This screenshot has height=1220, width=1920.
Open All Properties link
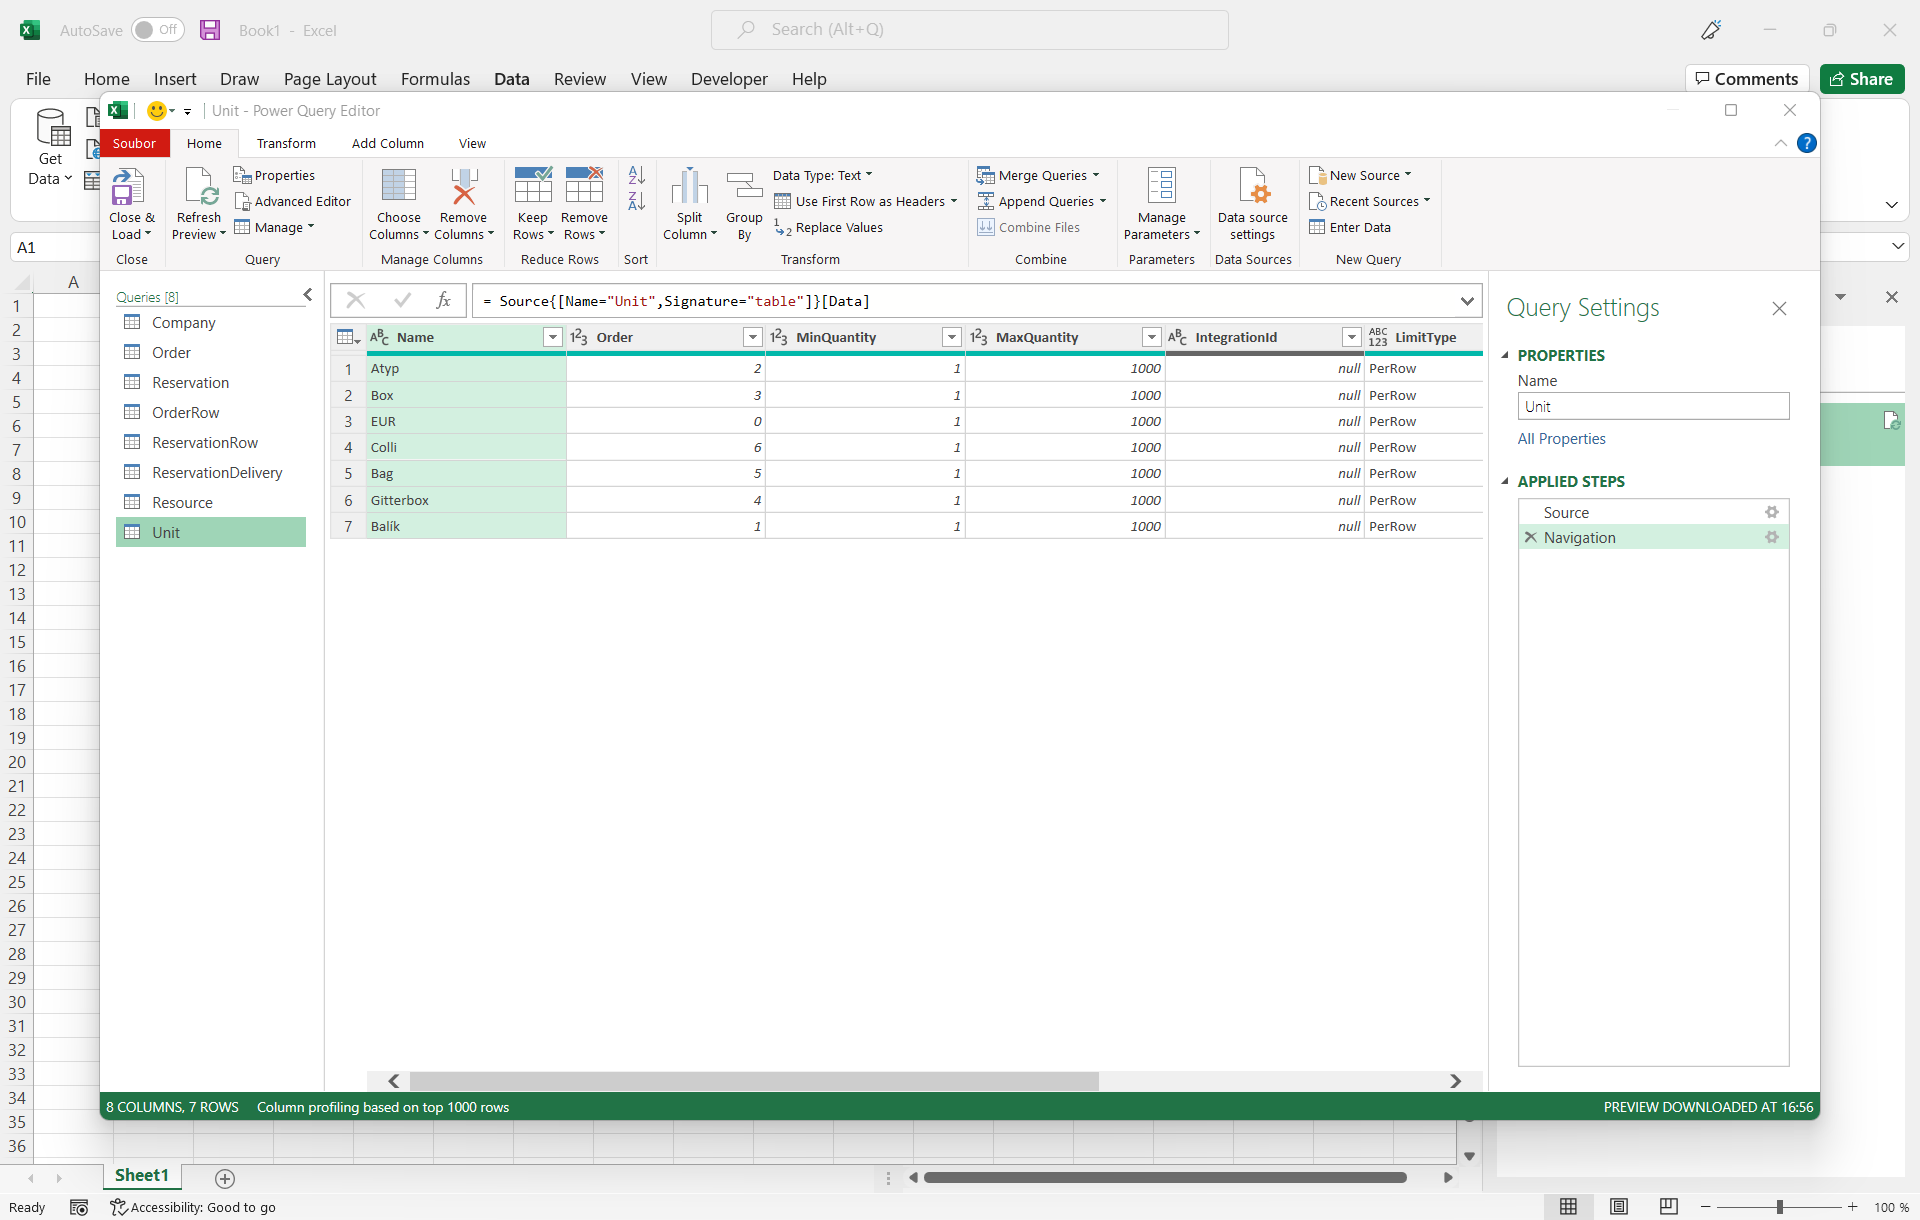[1561, 438]
